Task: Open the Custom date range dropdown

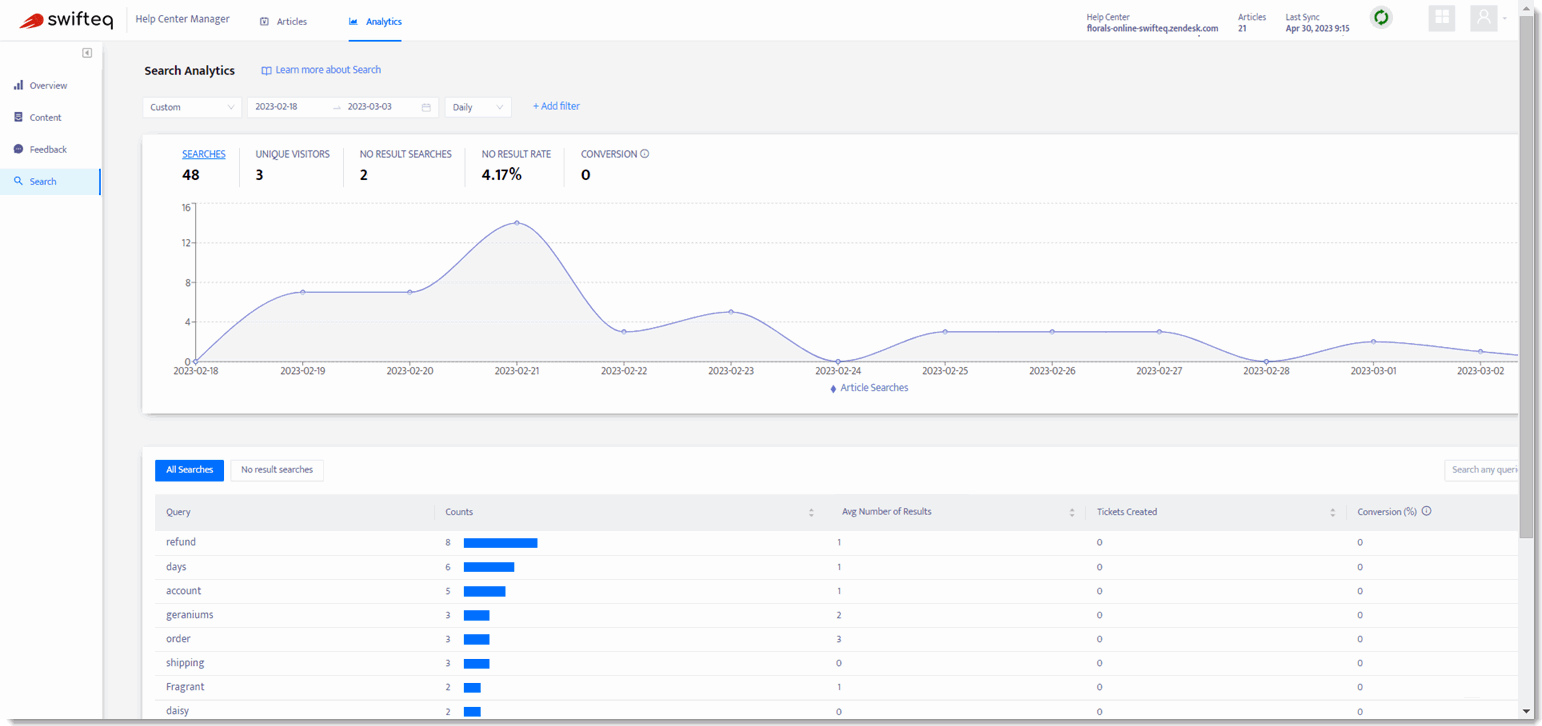Action: tap(191, 106)
